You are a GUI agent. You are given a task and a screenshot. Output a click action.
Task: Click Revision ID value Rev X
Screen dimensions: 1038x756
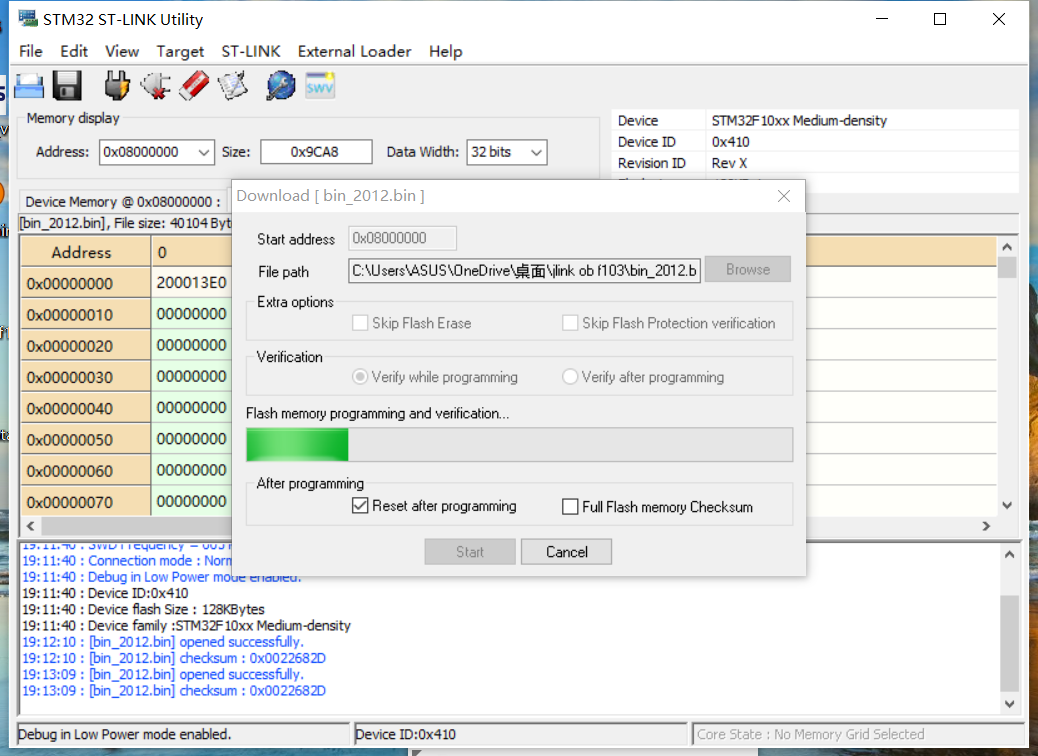[730, 163]
